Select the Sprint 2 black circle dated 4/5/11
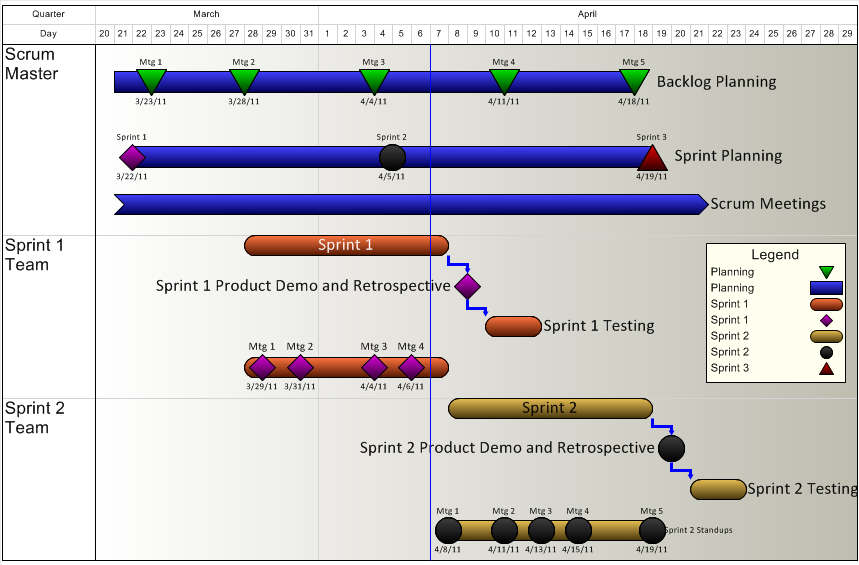This screenshot has width=859, height=565. point(393,157)
